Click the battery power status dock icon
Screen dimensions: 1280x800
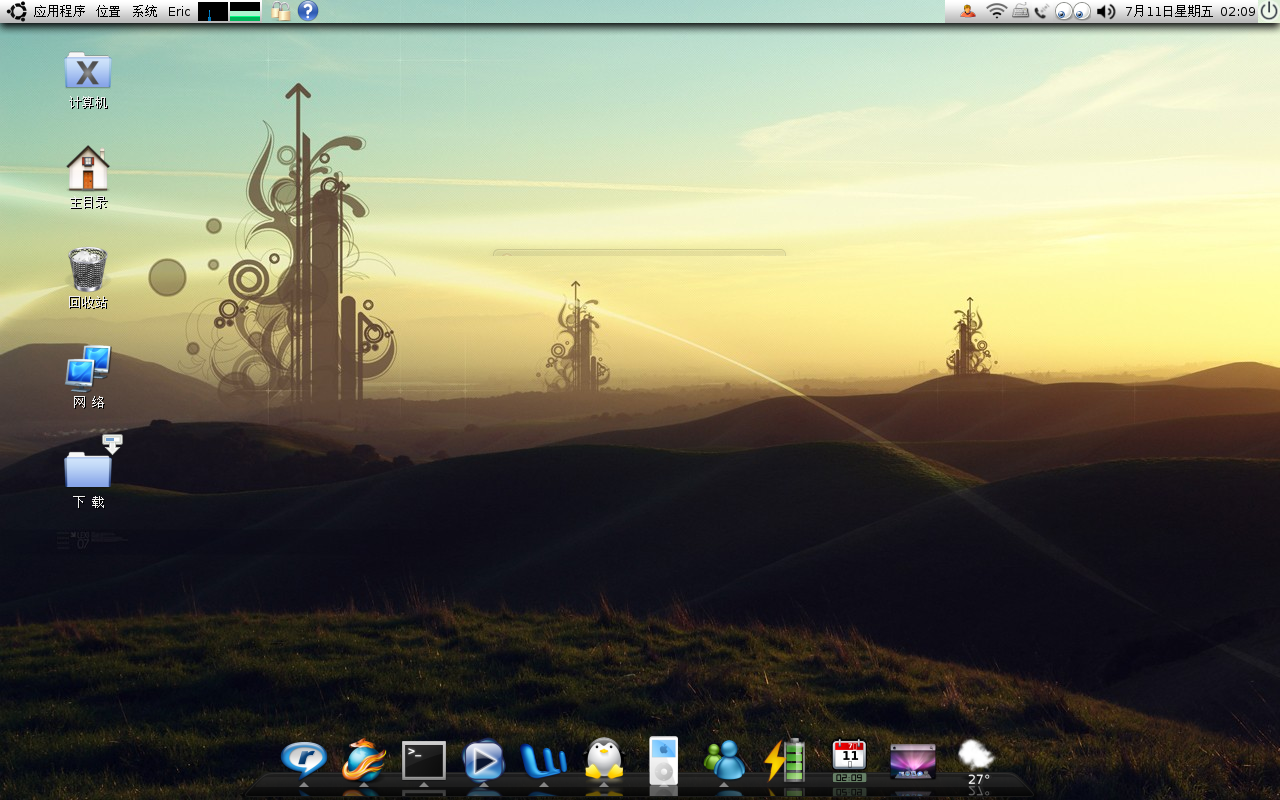point(785,760)
